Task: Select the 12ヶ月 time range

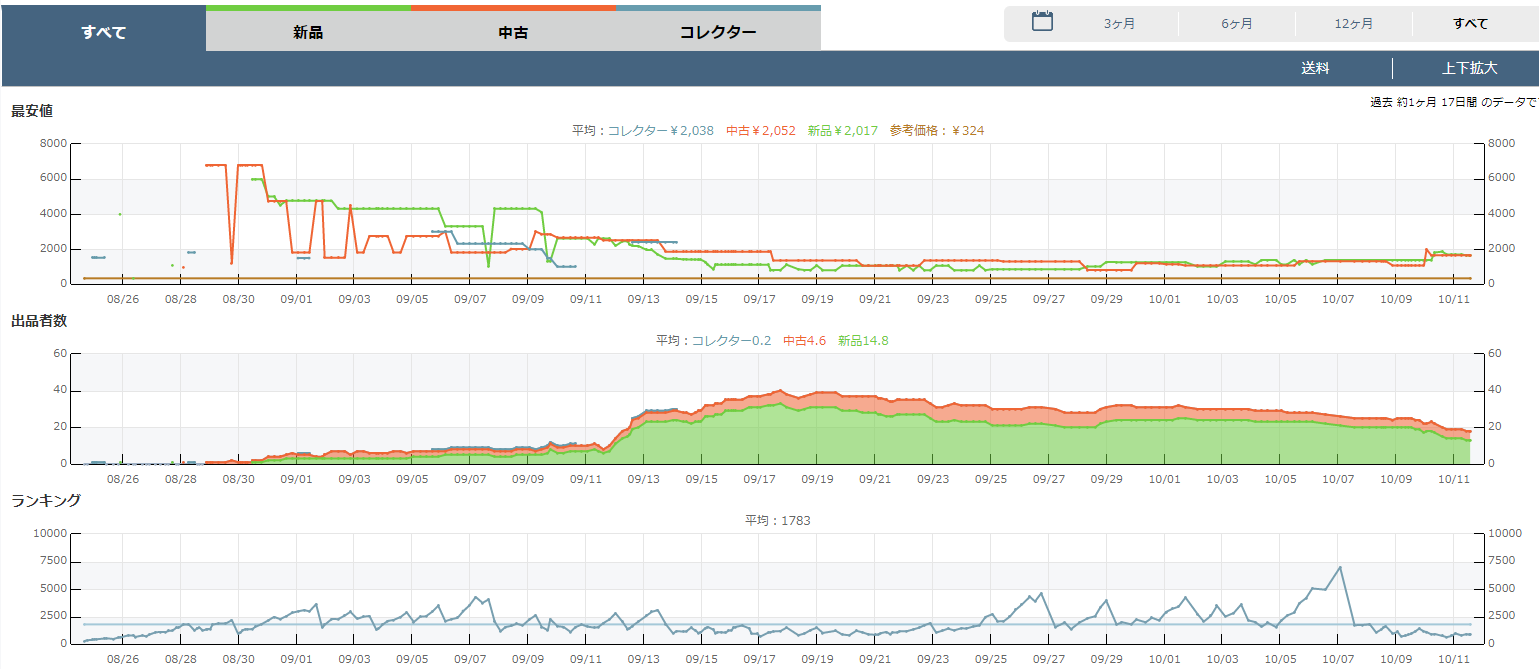Action: point(1353,24)
